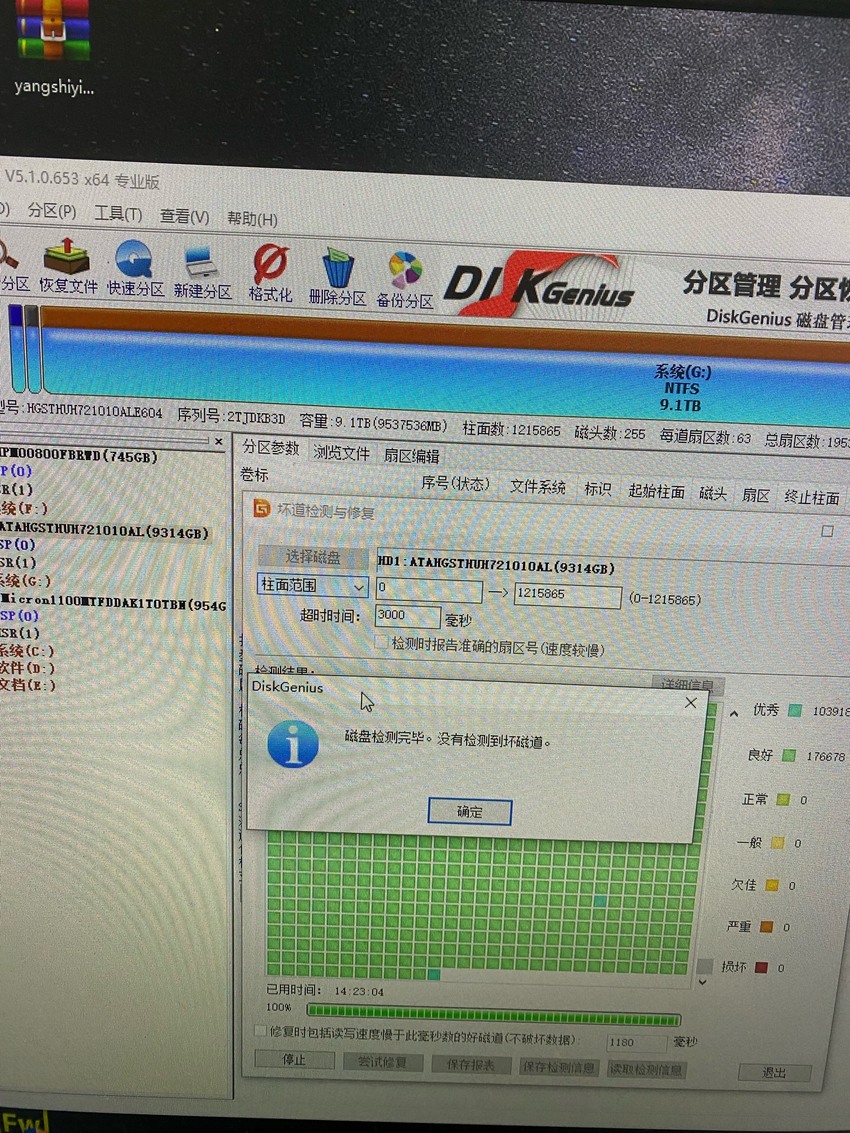Click the 详细信息 button
This screenshot has height=1133, width=850.
coord(687,684)
